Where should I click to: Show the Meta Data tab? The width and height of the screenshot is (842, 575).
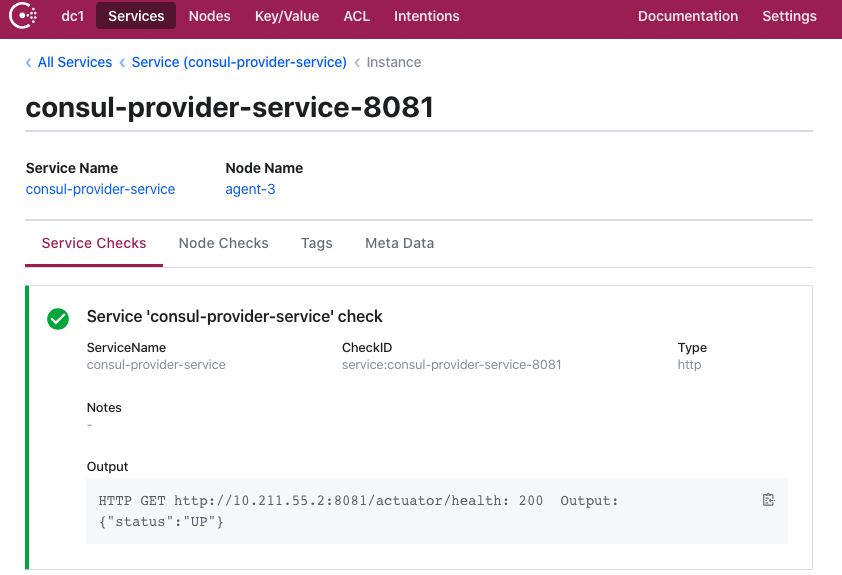tap(399, 243)
